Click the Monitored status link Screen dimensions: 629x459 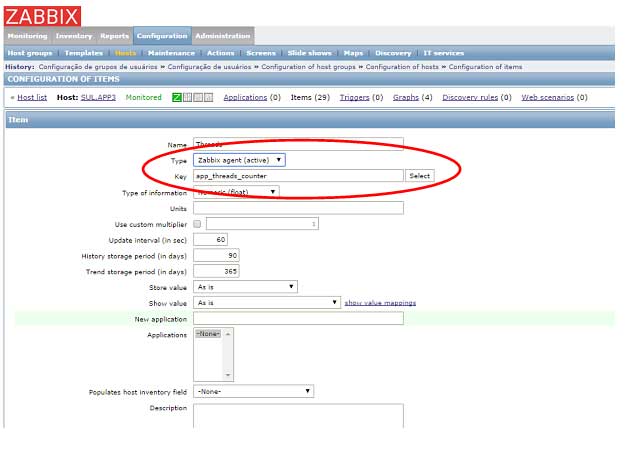click(144, 97)
